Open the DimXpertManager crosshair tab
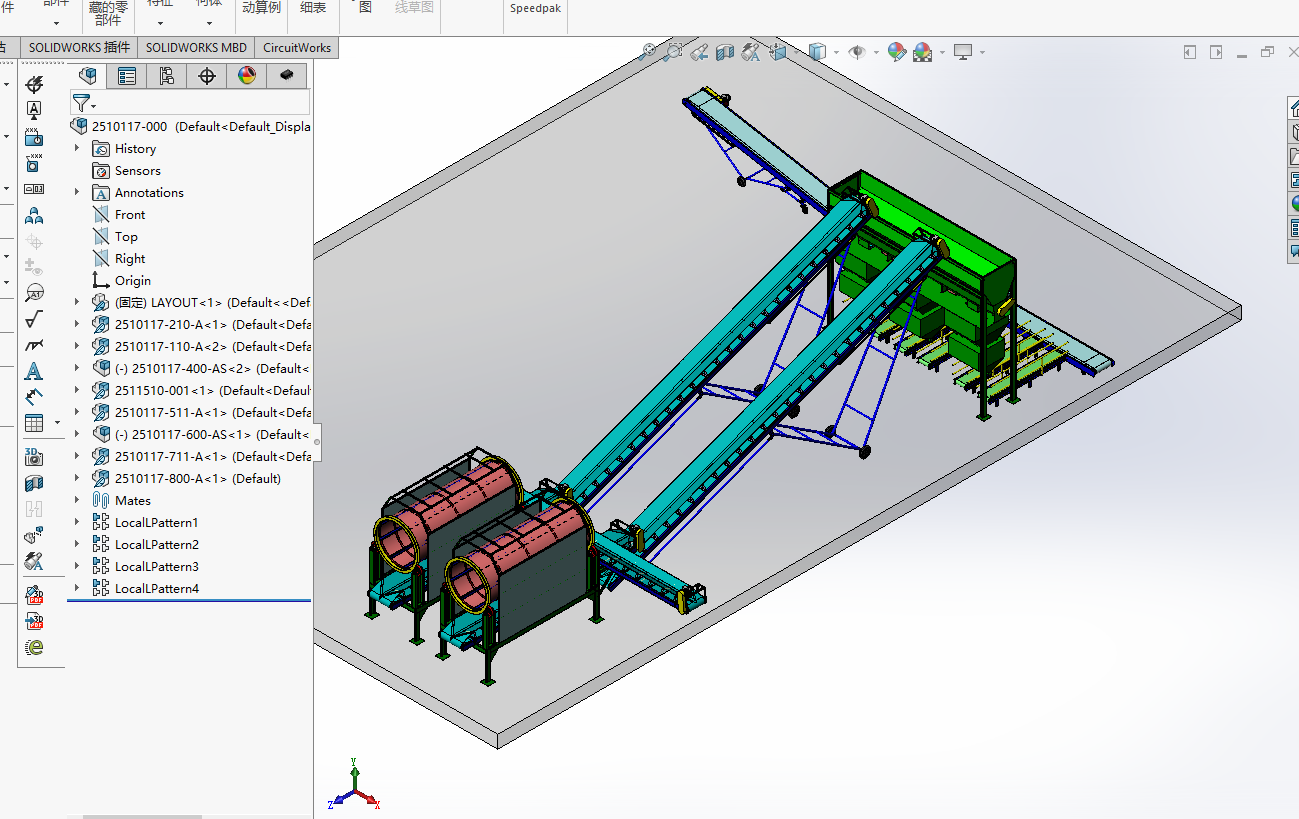Screen dimensions: 1299x819 207,76
